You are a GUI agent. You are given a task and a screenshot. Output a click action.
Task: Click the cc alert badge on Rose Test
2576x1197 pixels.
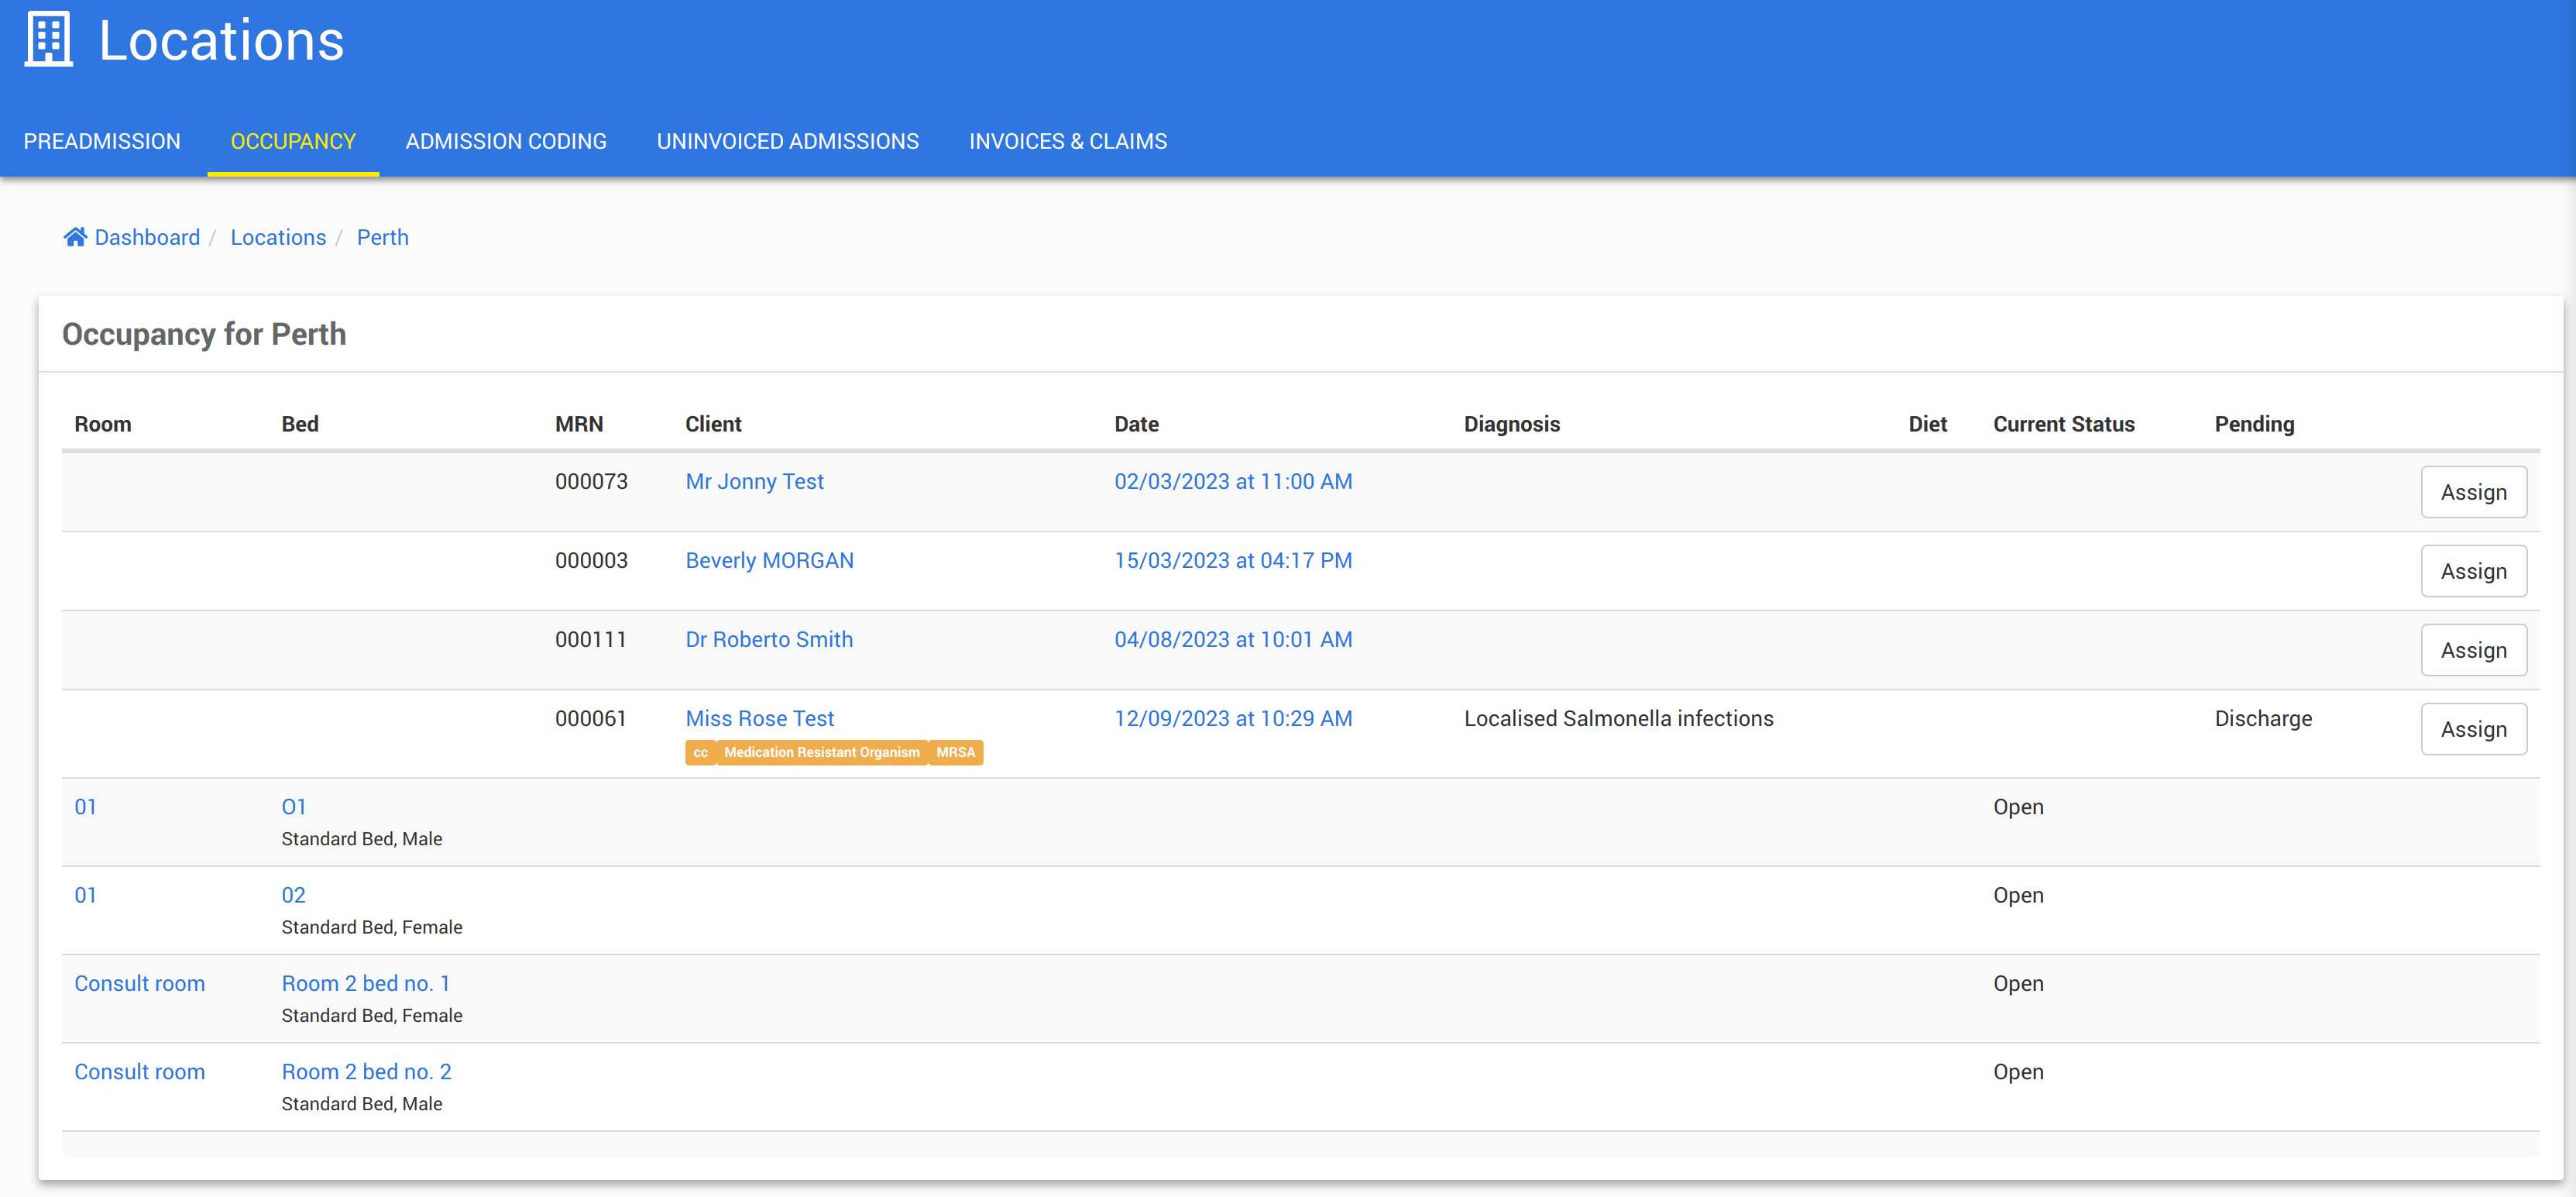[x=700, y=753]
